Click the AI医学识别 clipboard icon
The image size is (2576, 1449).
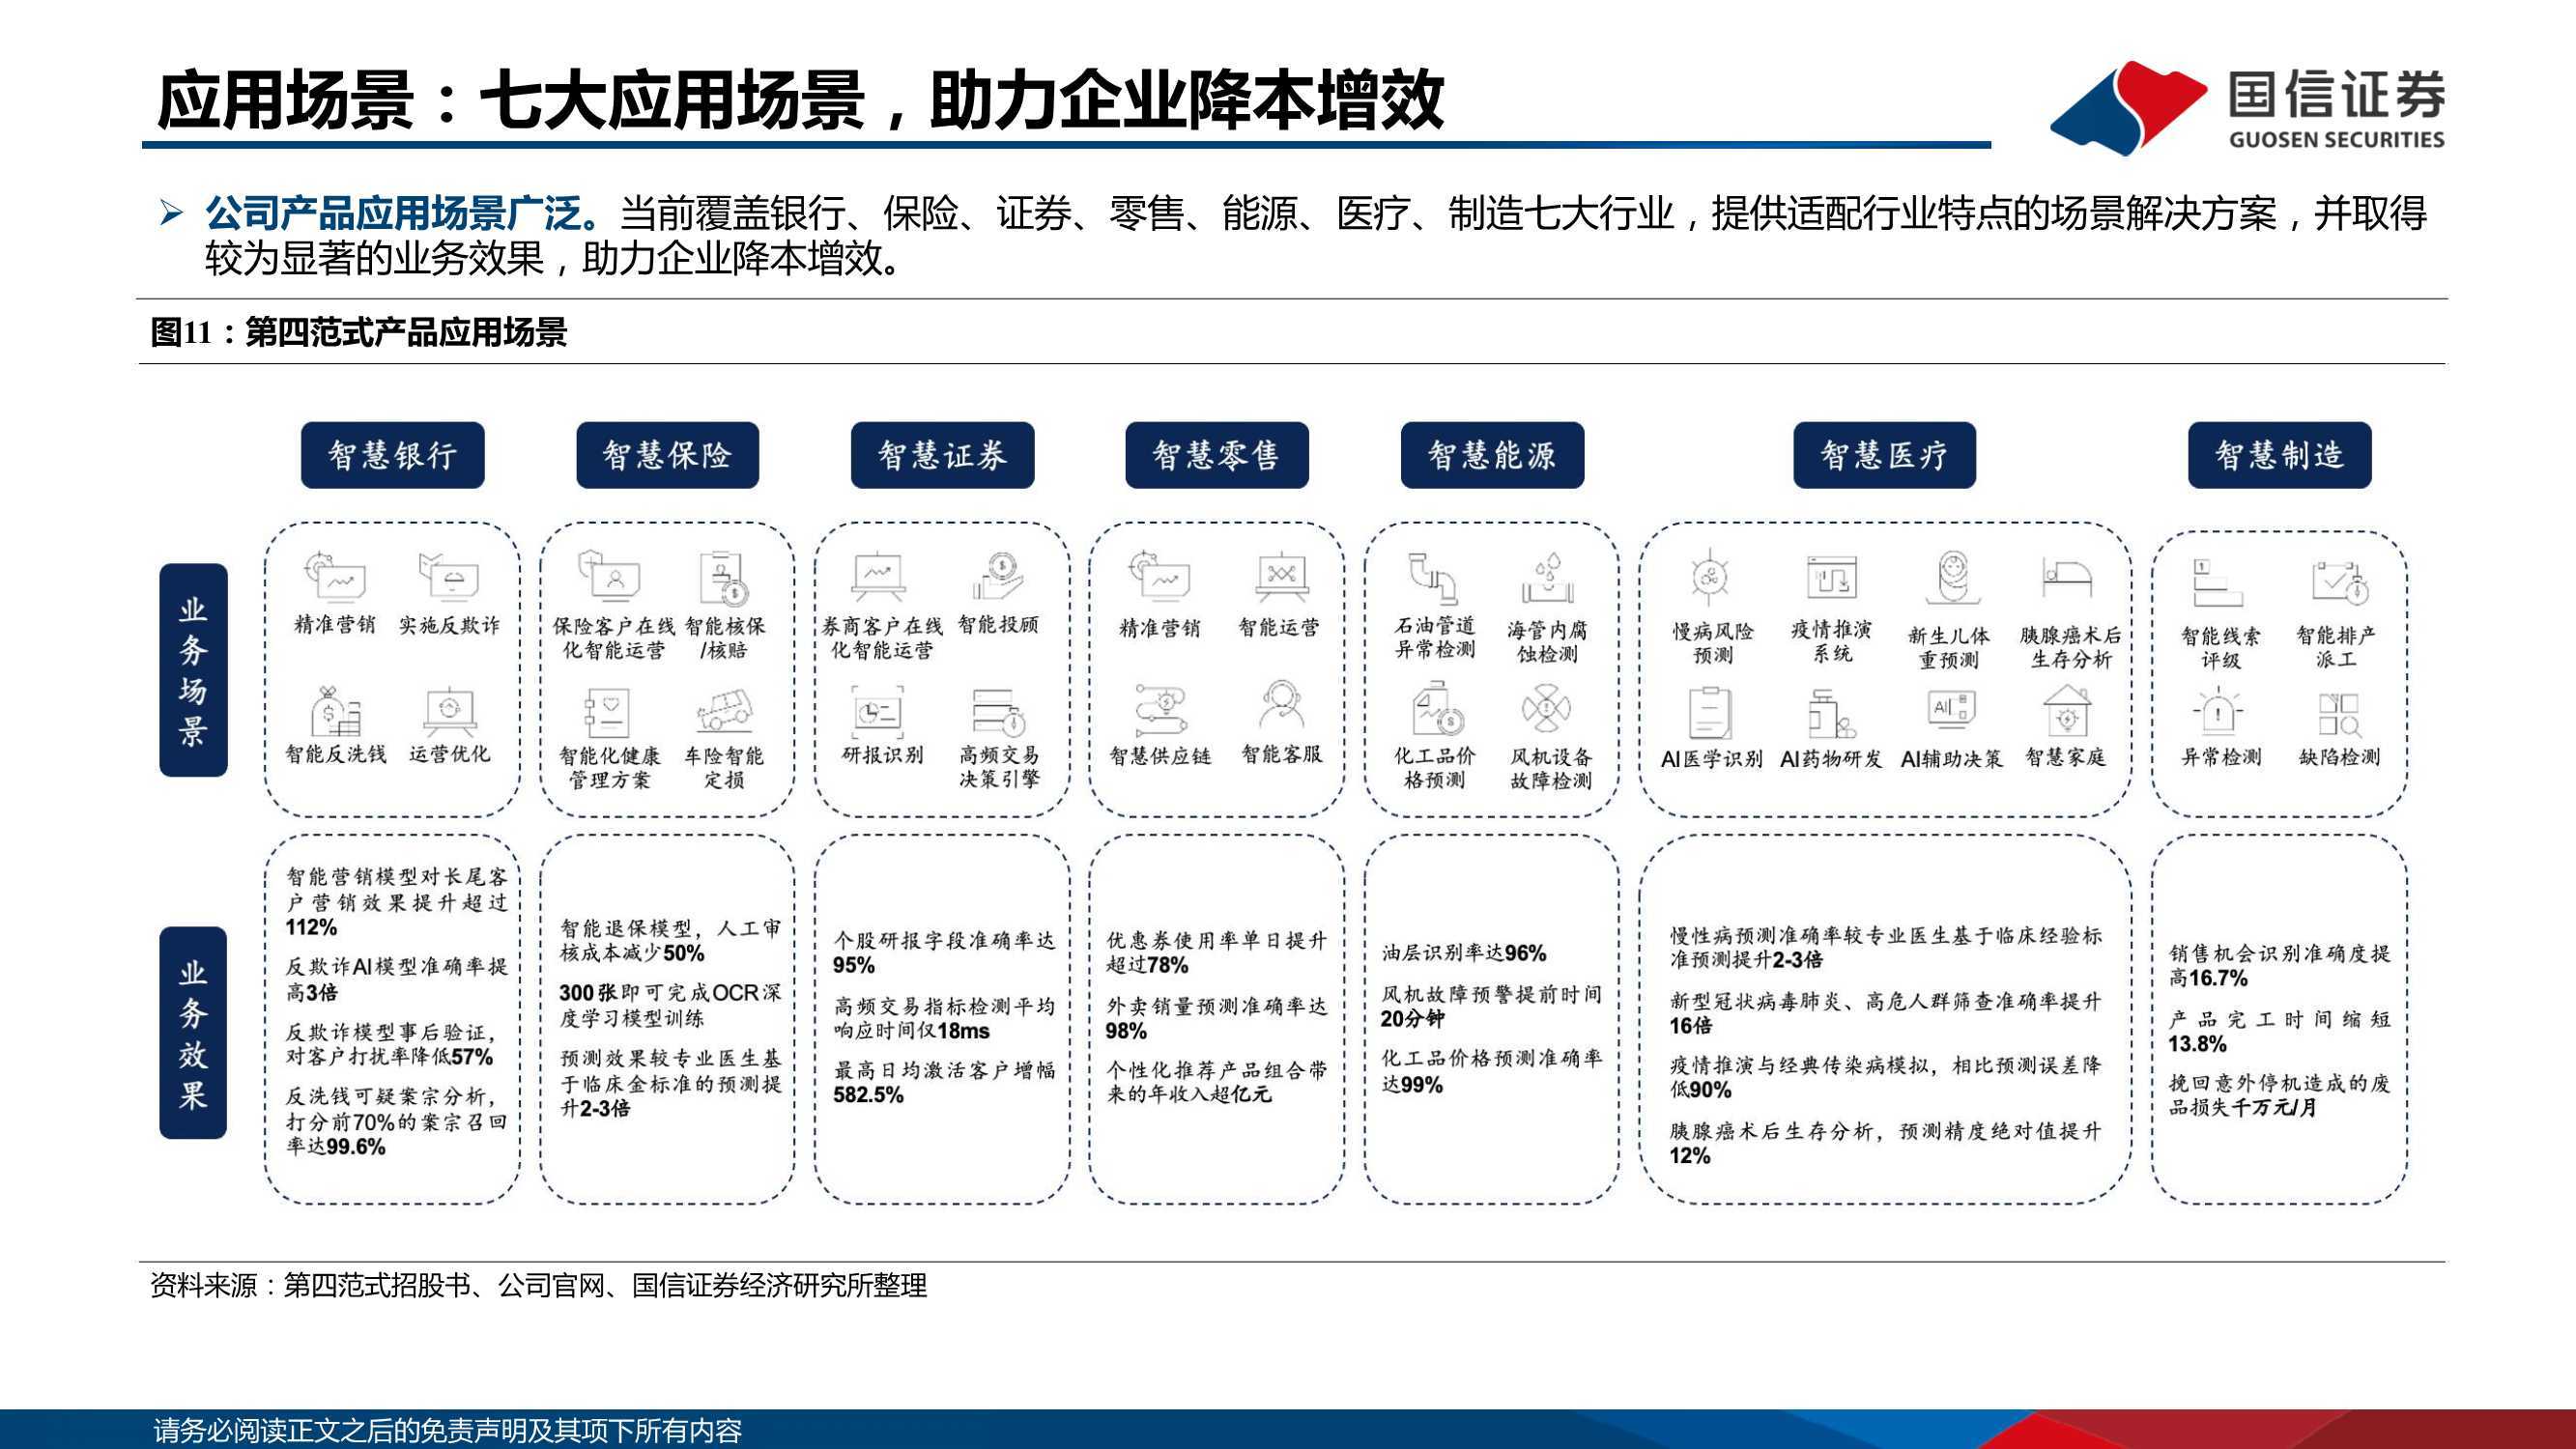pyautogui.click(x=1709, y=711)
